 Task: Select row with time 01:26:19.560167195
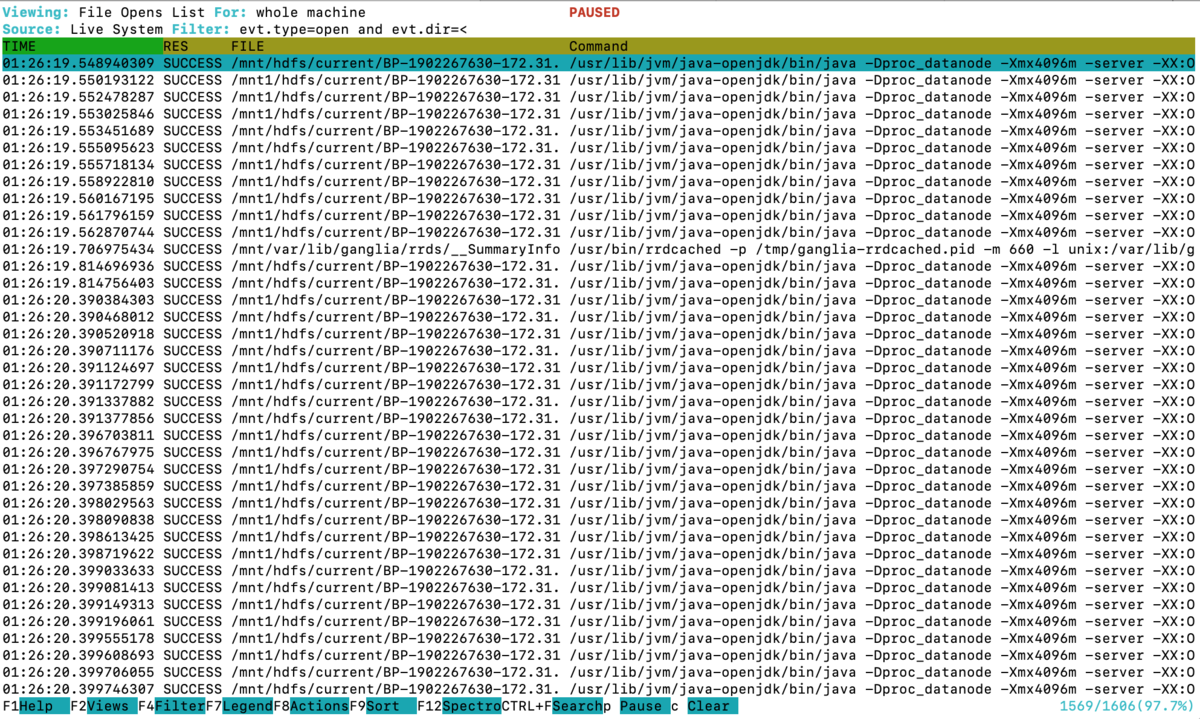[x=600, y=198]
